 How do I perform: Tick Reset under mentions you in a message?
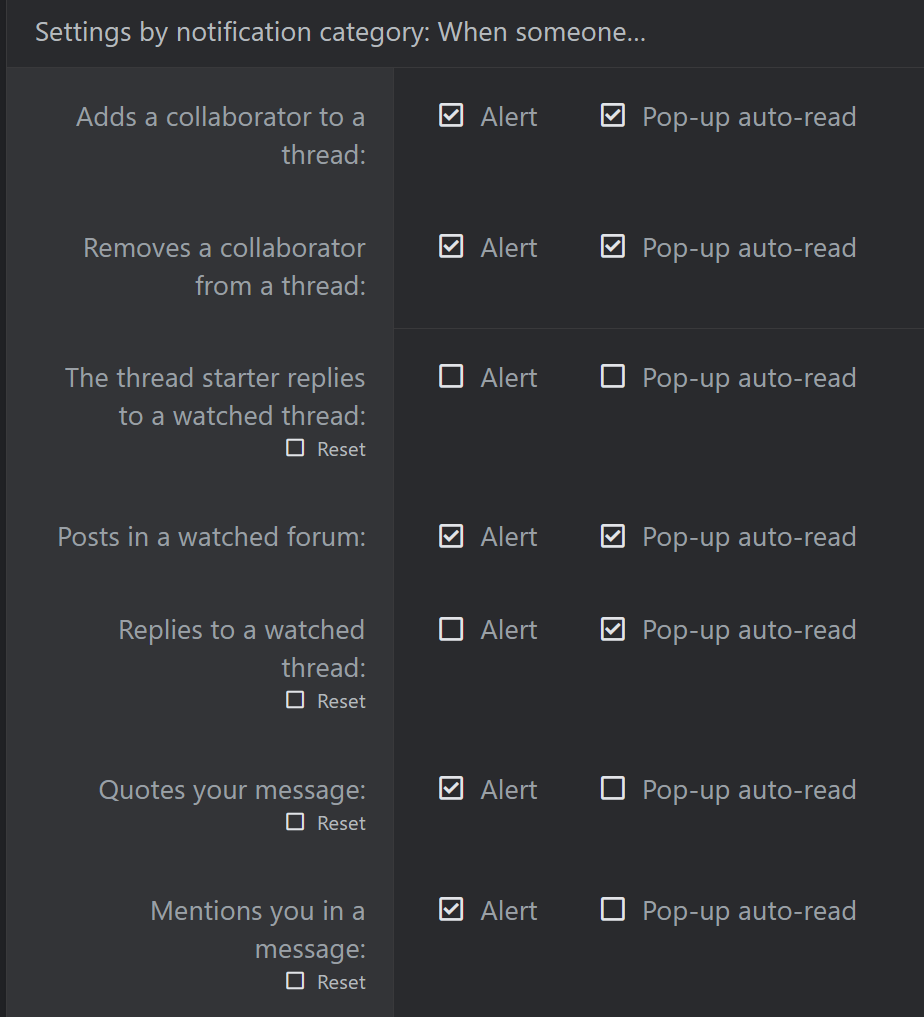coord(295,982)
